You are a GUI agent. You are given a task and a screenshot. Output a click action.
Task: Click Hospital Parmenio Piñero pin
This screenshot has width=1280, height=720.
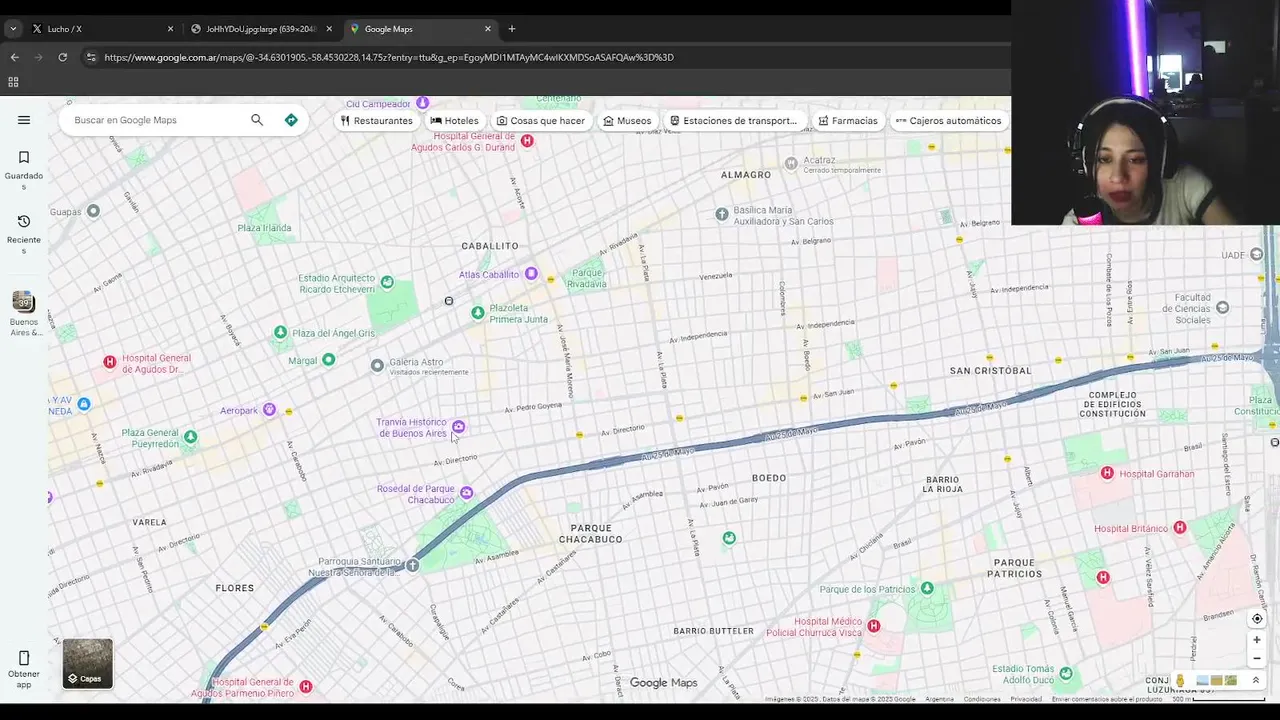pos(306,687)
